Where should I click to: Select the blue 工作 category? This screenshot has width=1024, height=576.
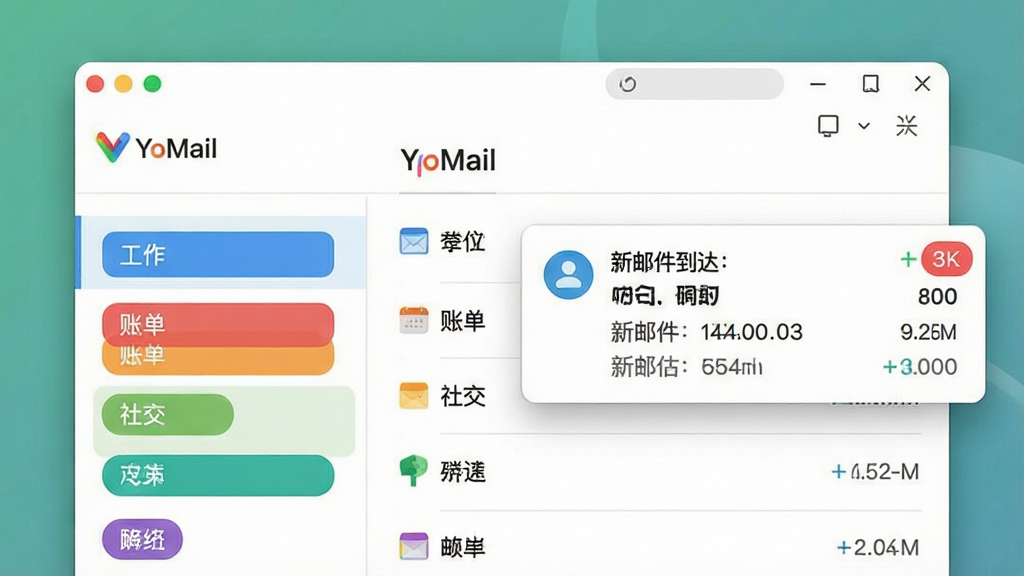[x=218, y=254]
